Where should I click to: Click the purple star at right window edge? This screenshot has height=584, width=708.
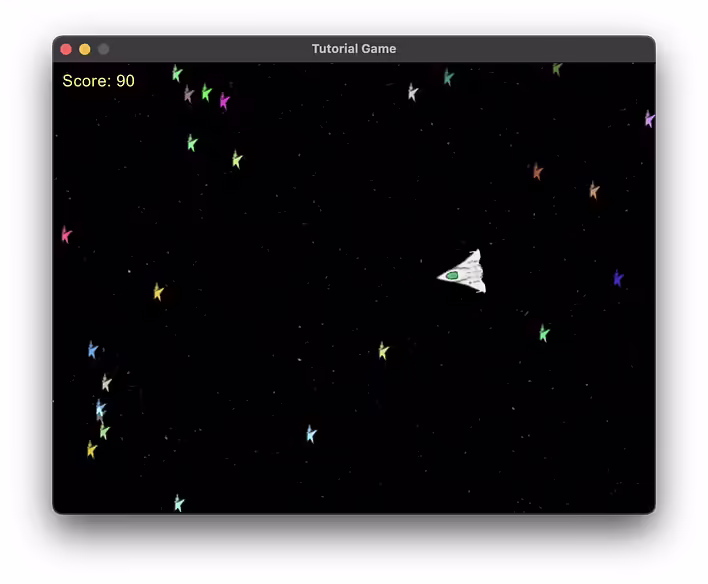(x=649, y=119)
